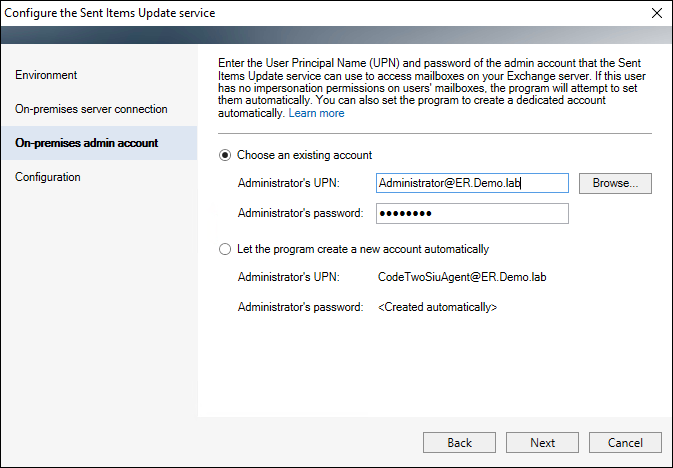Click the <Created automatically> password text
The height and width of the screenshot is (468, 673).
pos(437,307)
